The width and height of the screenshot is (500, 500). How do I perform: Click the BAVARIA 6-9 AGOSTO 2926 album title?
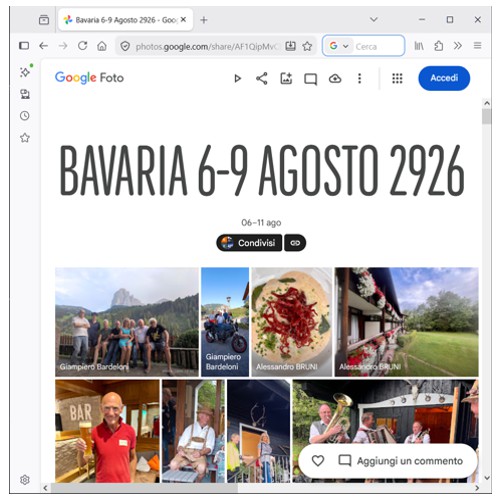point(262,170)
